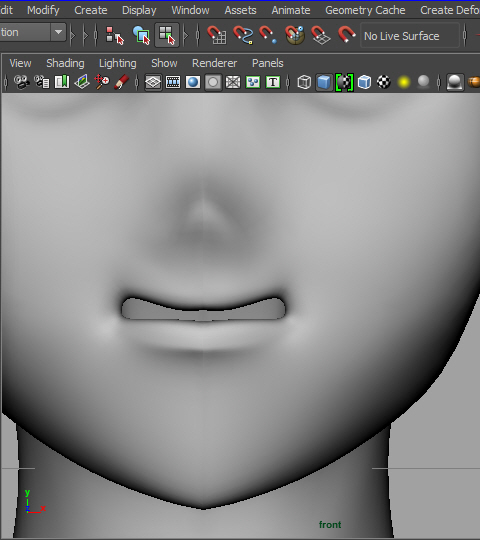
Task: Select by object type icon
Action: coord(141,35)
